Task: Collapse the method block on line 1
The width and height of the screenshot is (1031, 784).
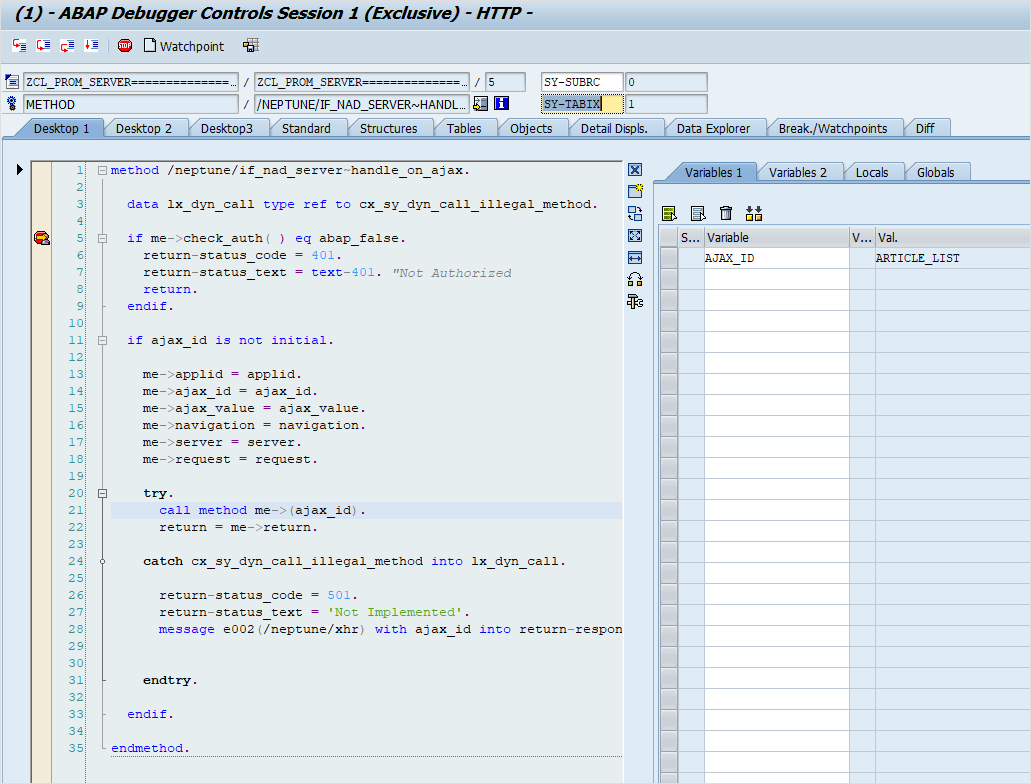Action: pyautogui.click(x=102, y=170)
